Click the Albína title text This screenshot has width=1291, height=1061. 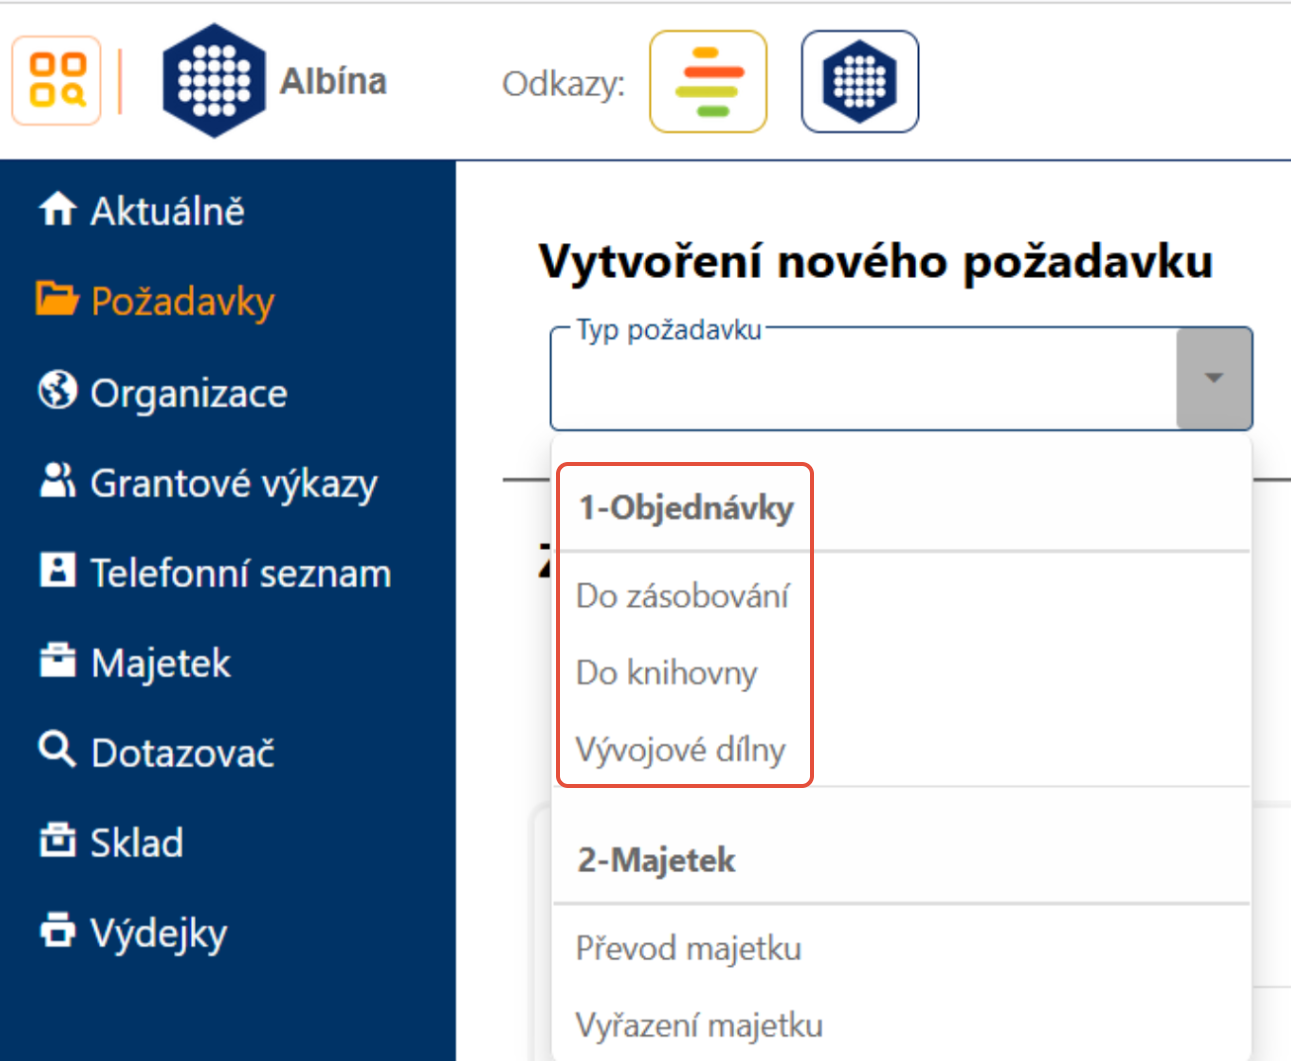333,81
